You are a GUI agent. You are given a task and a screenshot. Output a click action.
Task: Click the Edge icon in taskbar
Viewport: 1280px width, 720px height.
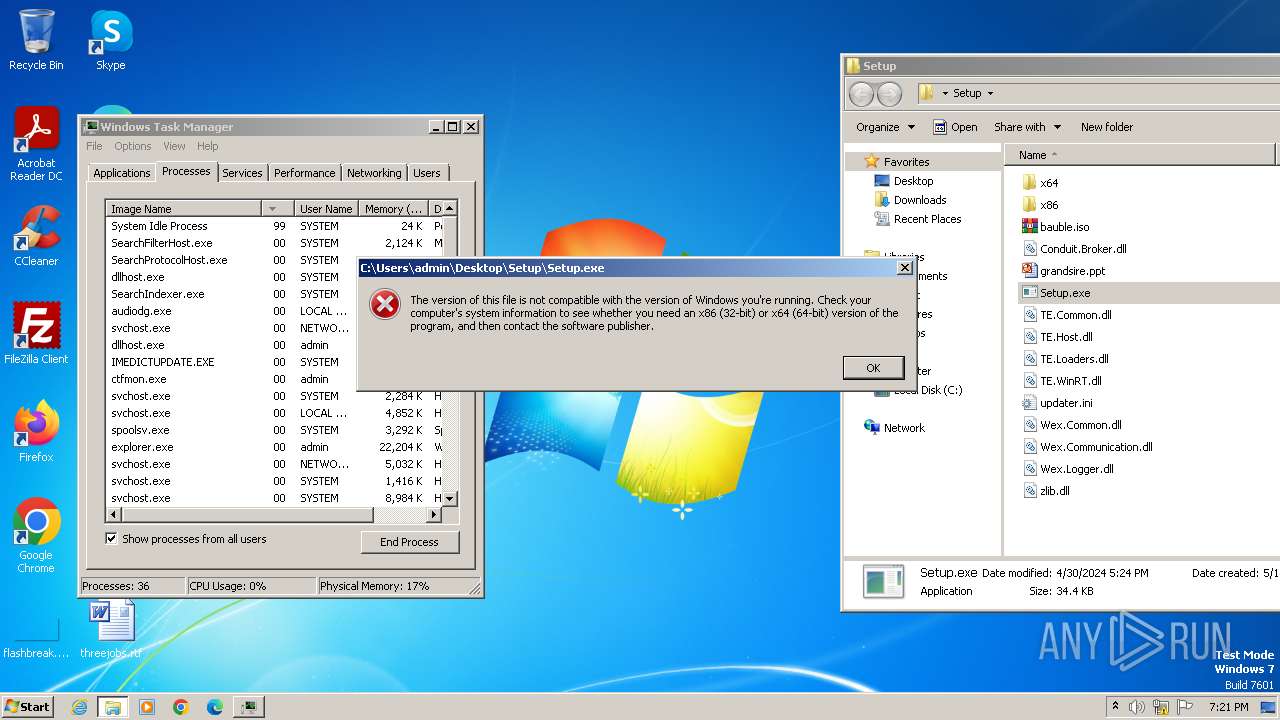(215, 707)
